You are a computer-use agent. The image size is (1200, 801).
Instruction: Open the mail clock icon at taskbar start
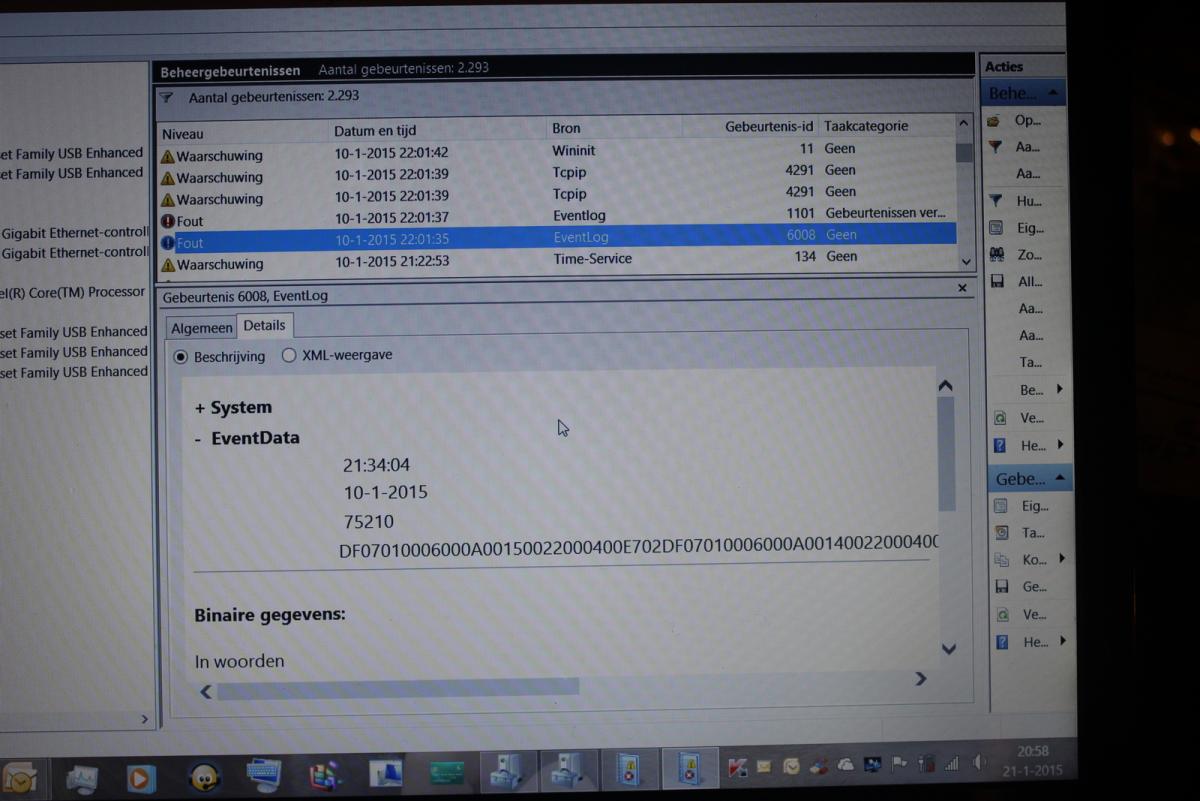click(19, 778)
